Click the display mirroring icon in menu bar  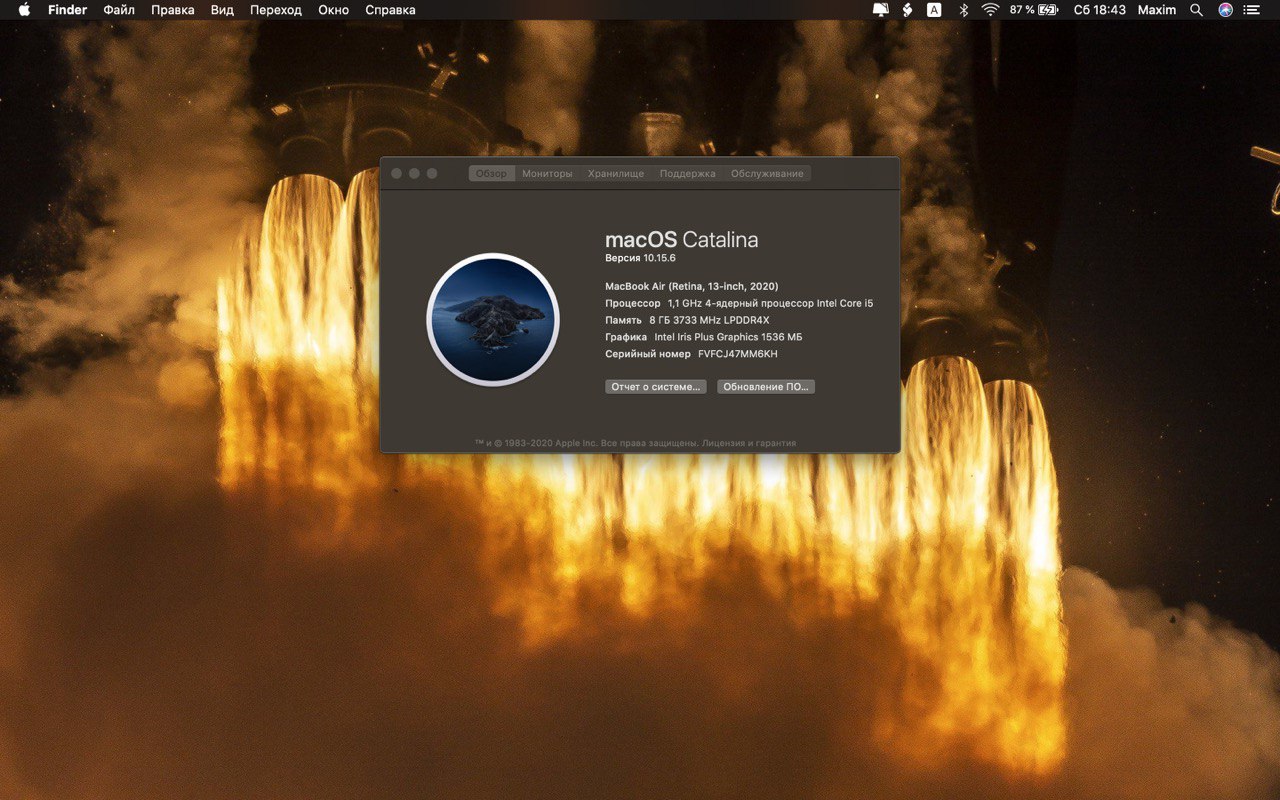[x=880, y=10]
